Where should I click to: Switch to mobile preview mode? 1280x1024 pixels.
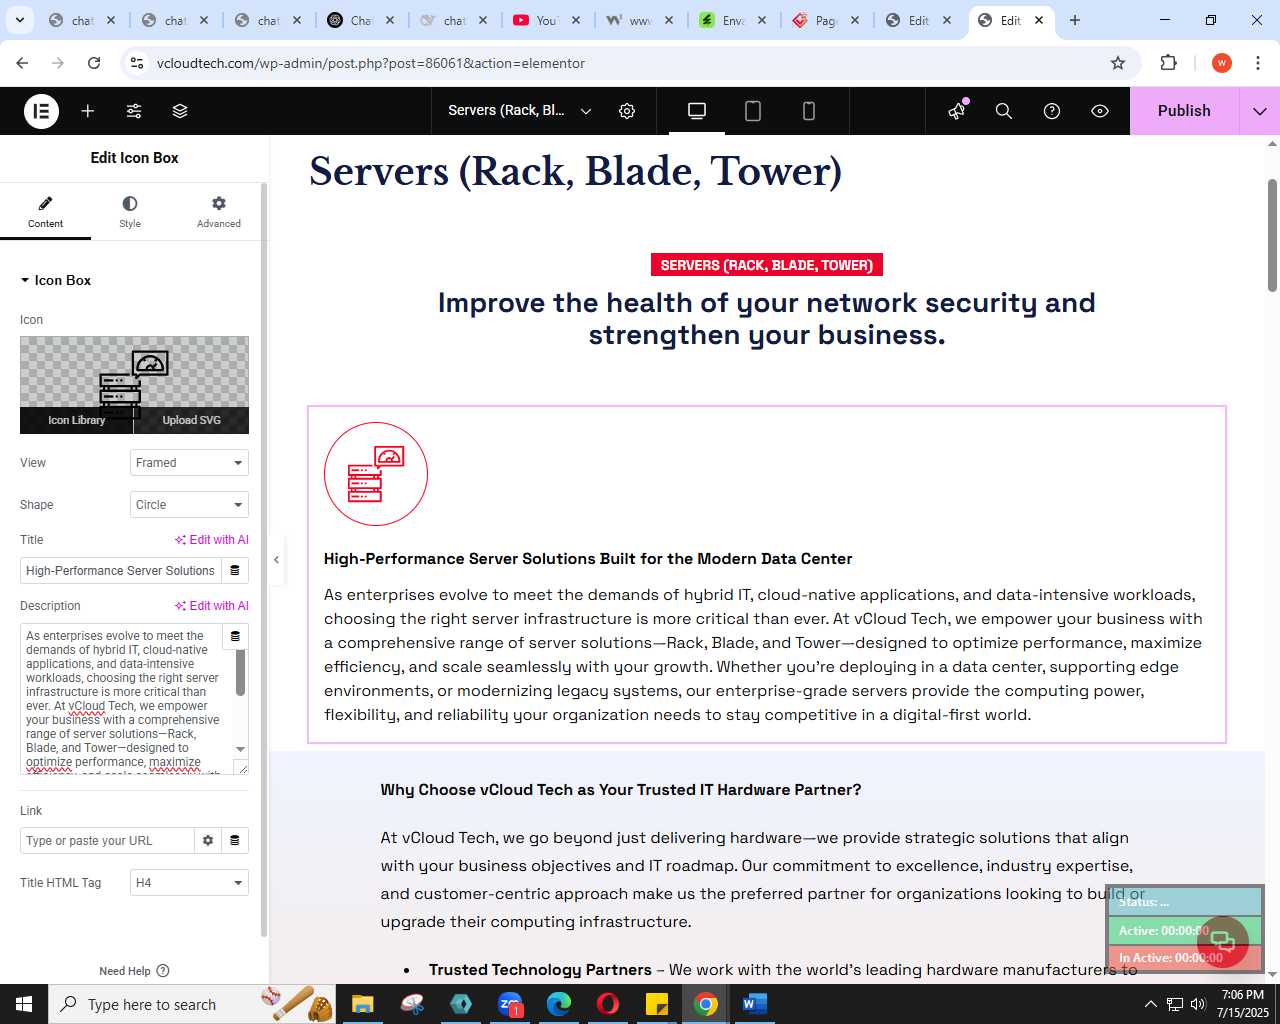[x=809, y=111]
